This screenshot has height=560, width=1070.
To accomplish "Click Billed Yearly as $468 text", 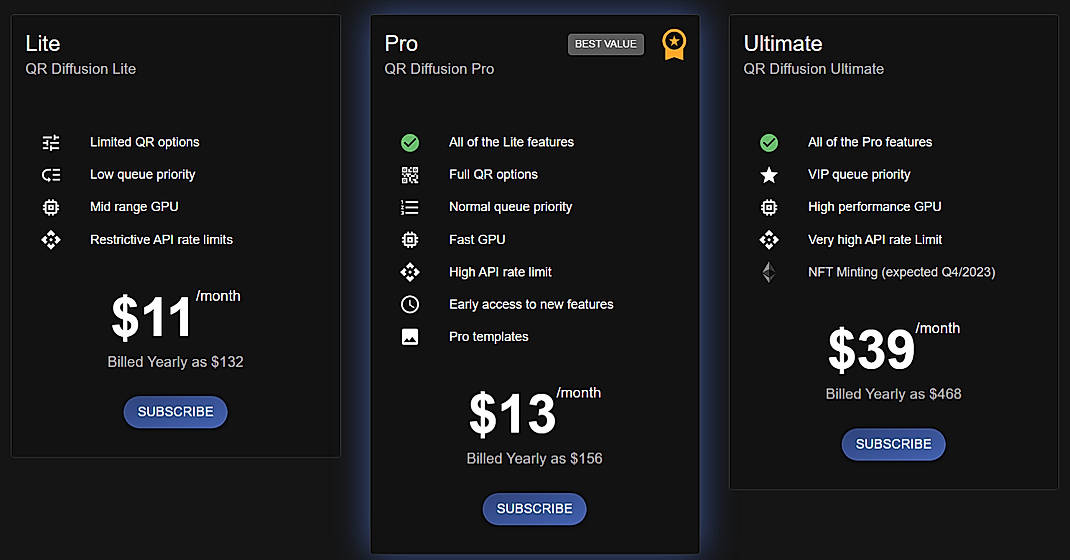I will [x=893, y=394].
